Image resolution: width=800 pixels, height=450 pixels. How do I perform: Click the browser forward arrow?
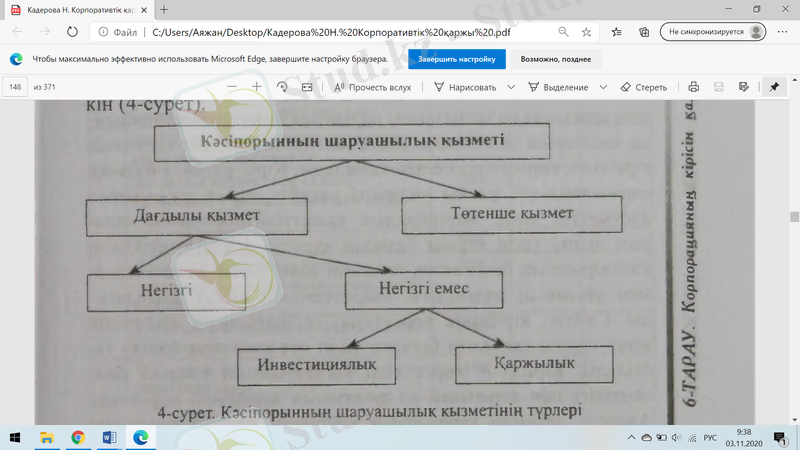tap(45, 32)
